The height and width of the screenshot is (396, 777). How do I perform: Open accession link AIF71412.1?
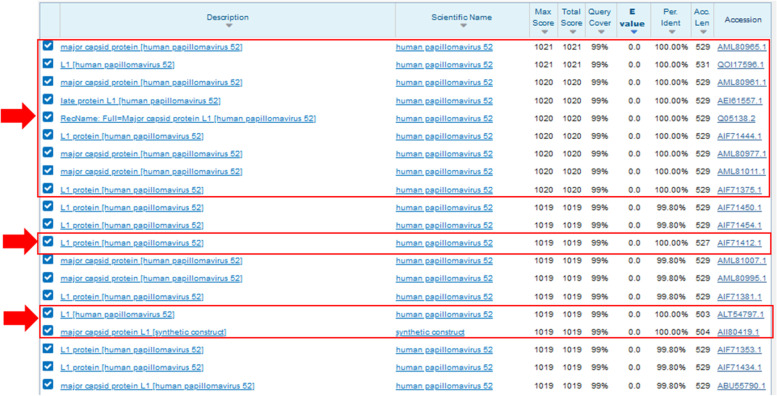[x=740, y=243]
